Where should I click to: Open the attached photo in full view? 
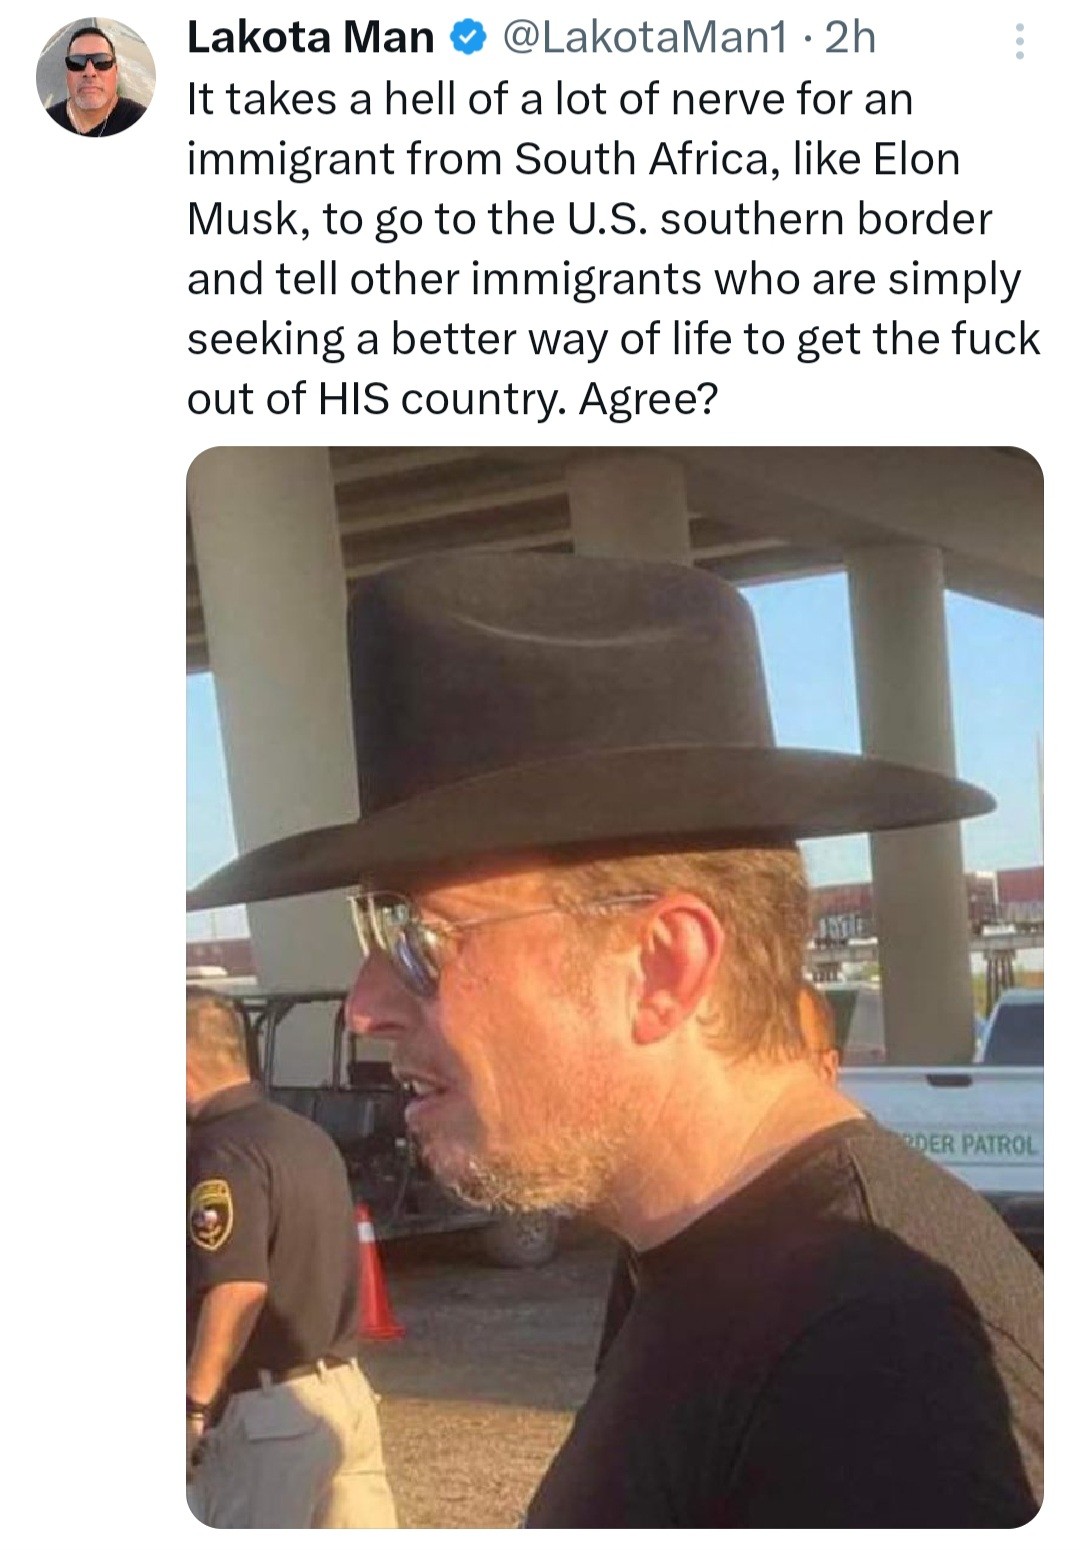[614, 986]
